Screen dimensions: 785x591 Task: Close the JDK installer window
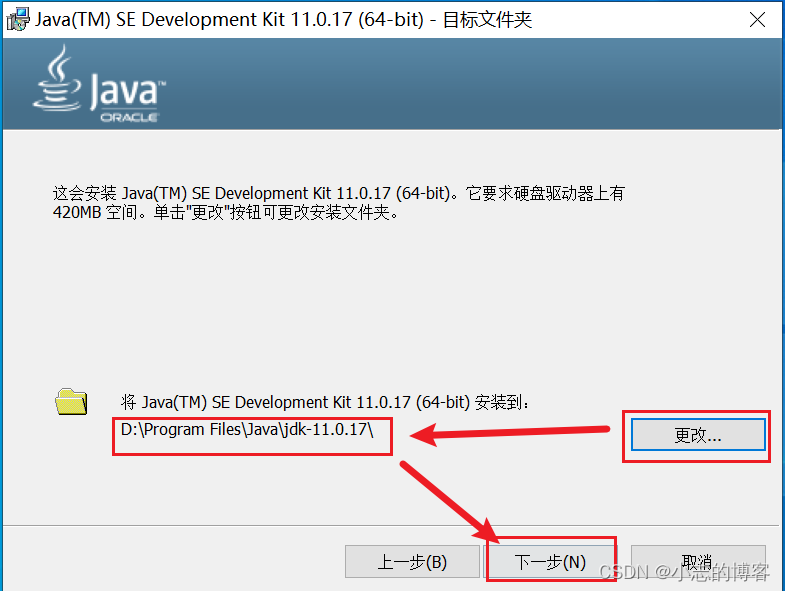click(757, 20)
